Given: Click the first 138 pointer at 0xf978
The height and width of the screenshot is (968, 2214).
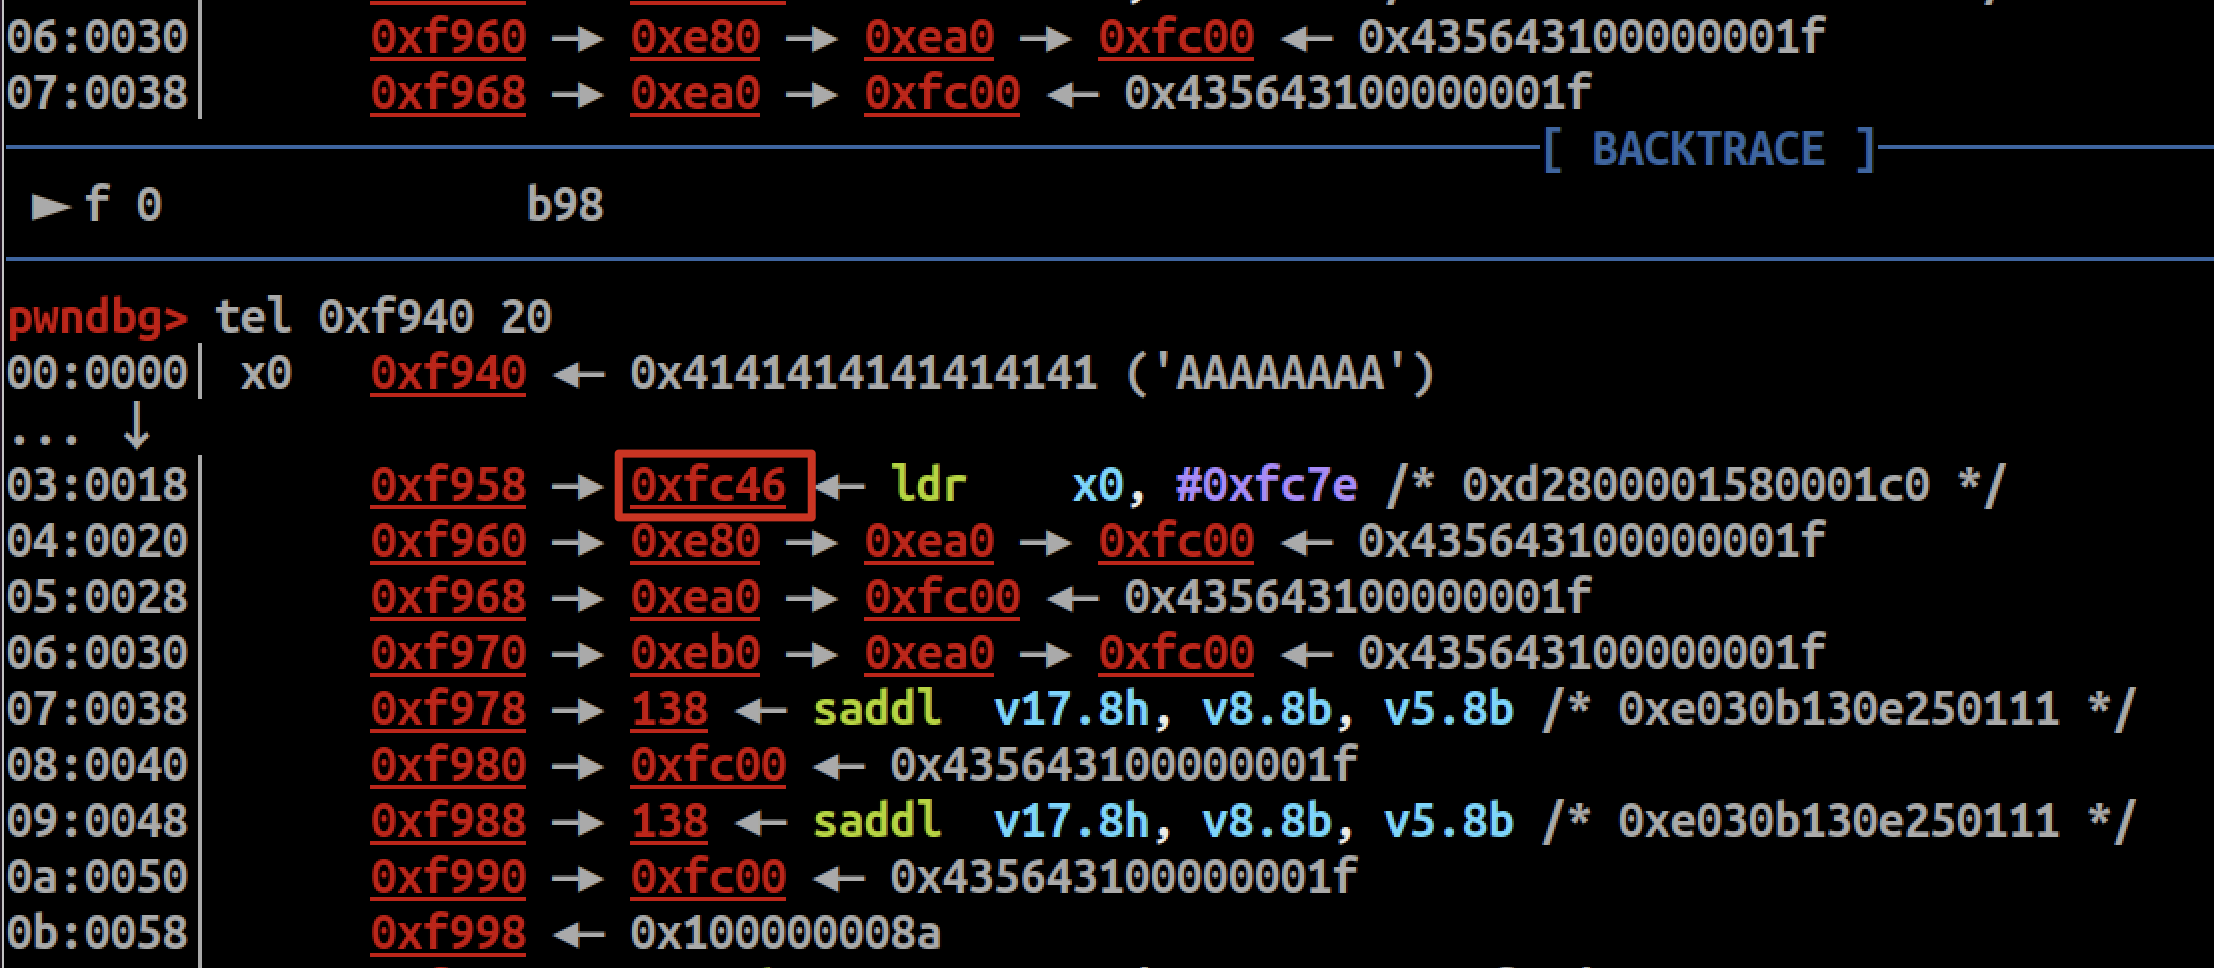Looking at the screenshot, I should point(669,710).
